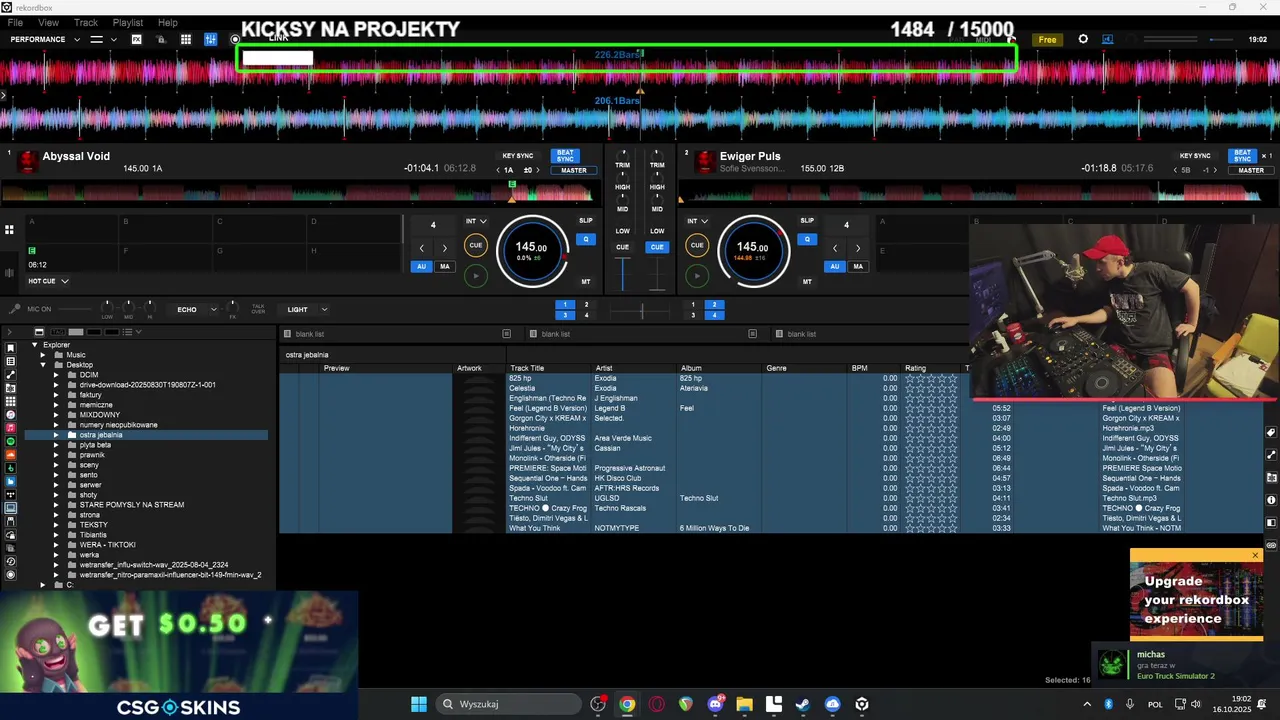Viewport: 1280px width, 720px height.
Task: Open the Apple Music source in the sidebar
Action: pos(11,428)
